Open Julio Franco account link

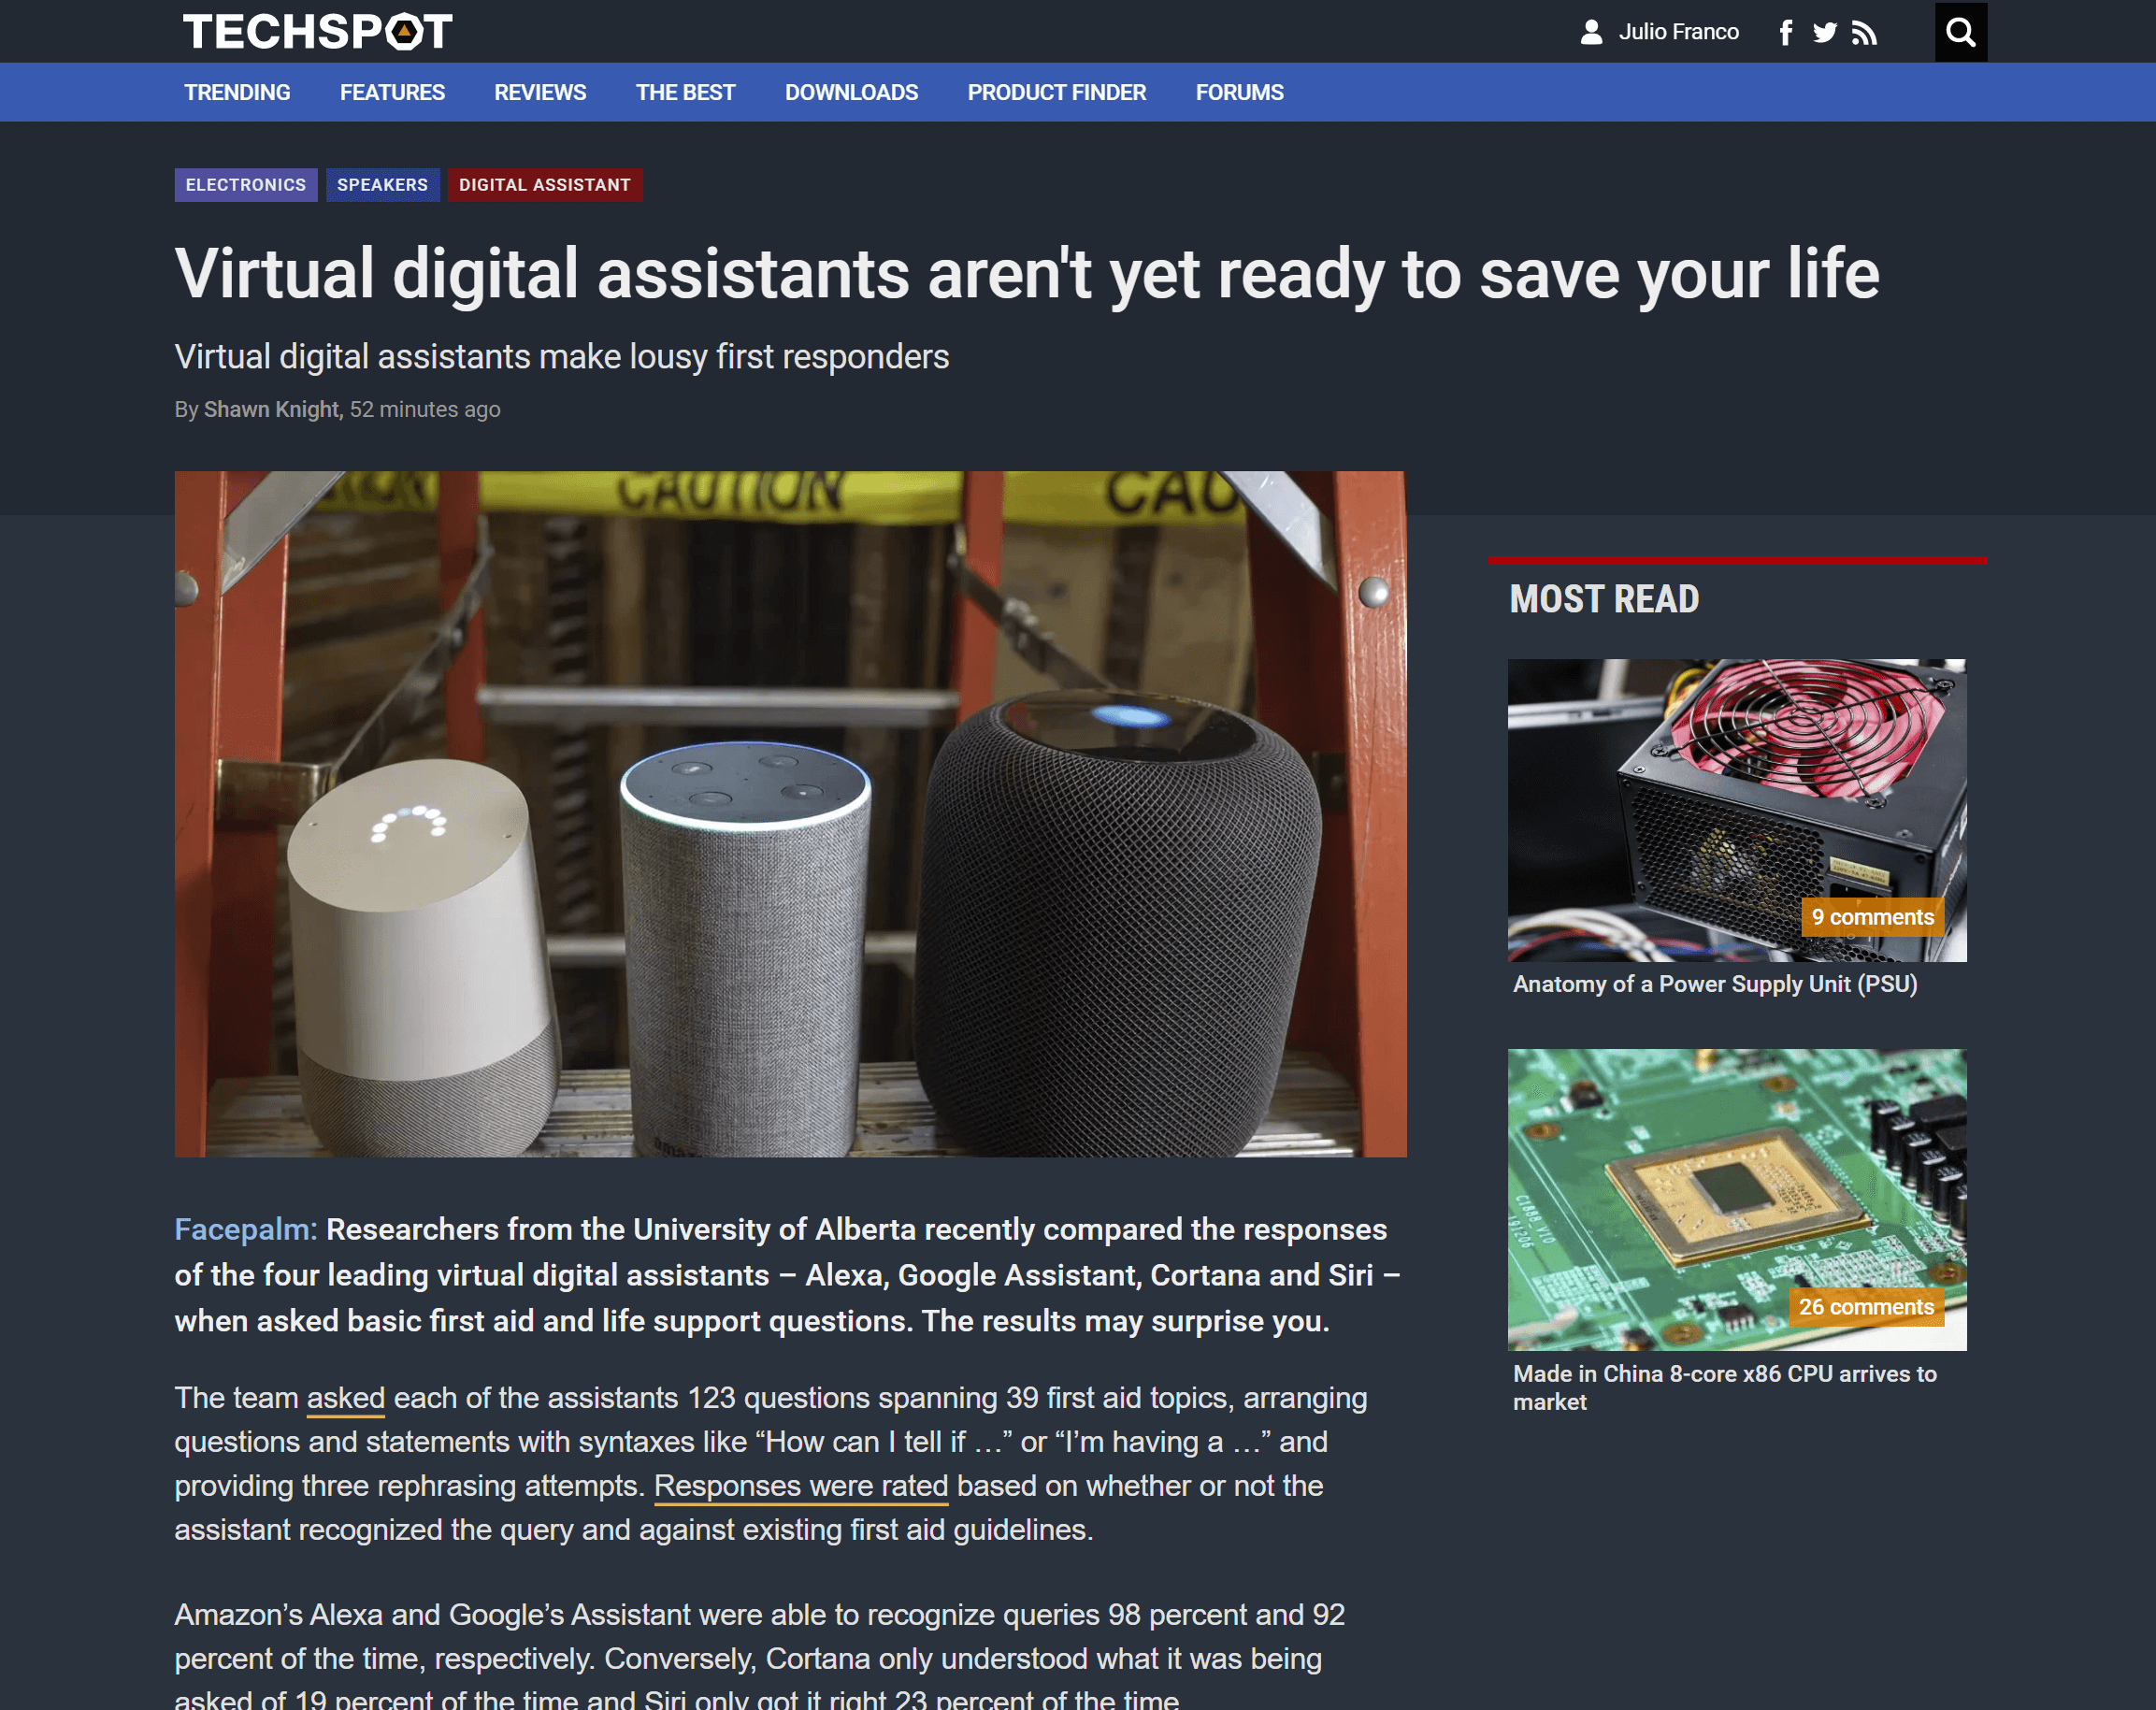(x=1678, y=32)
